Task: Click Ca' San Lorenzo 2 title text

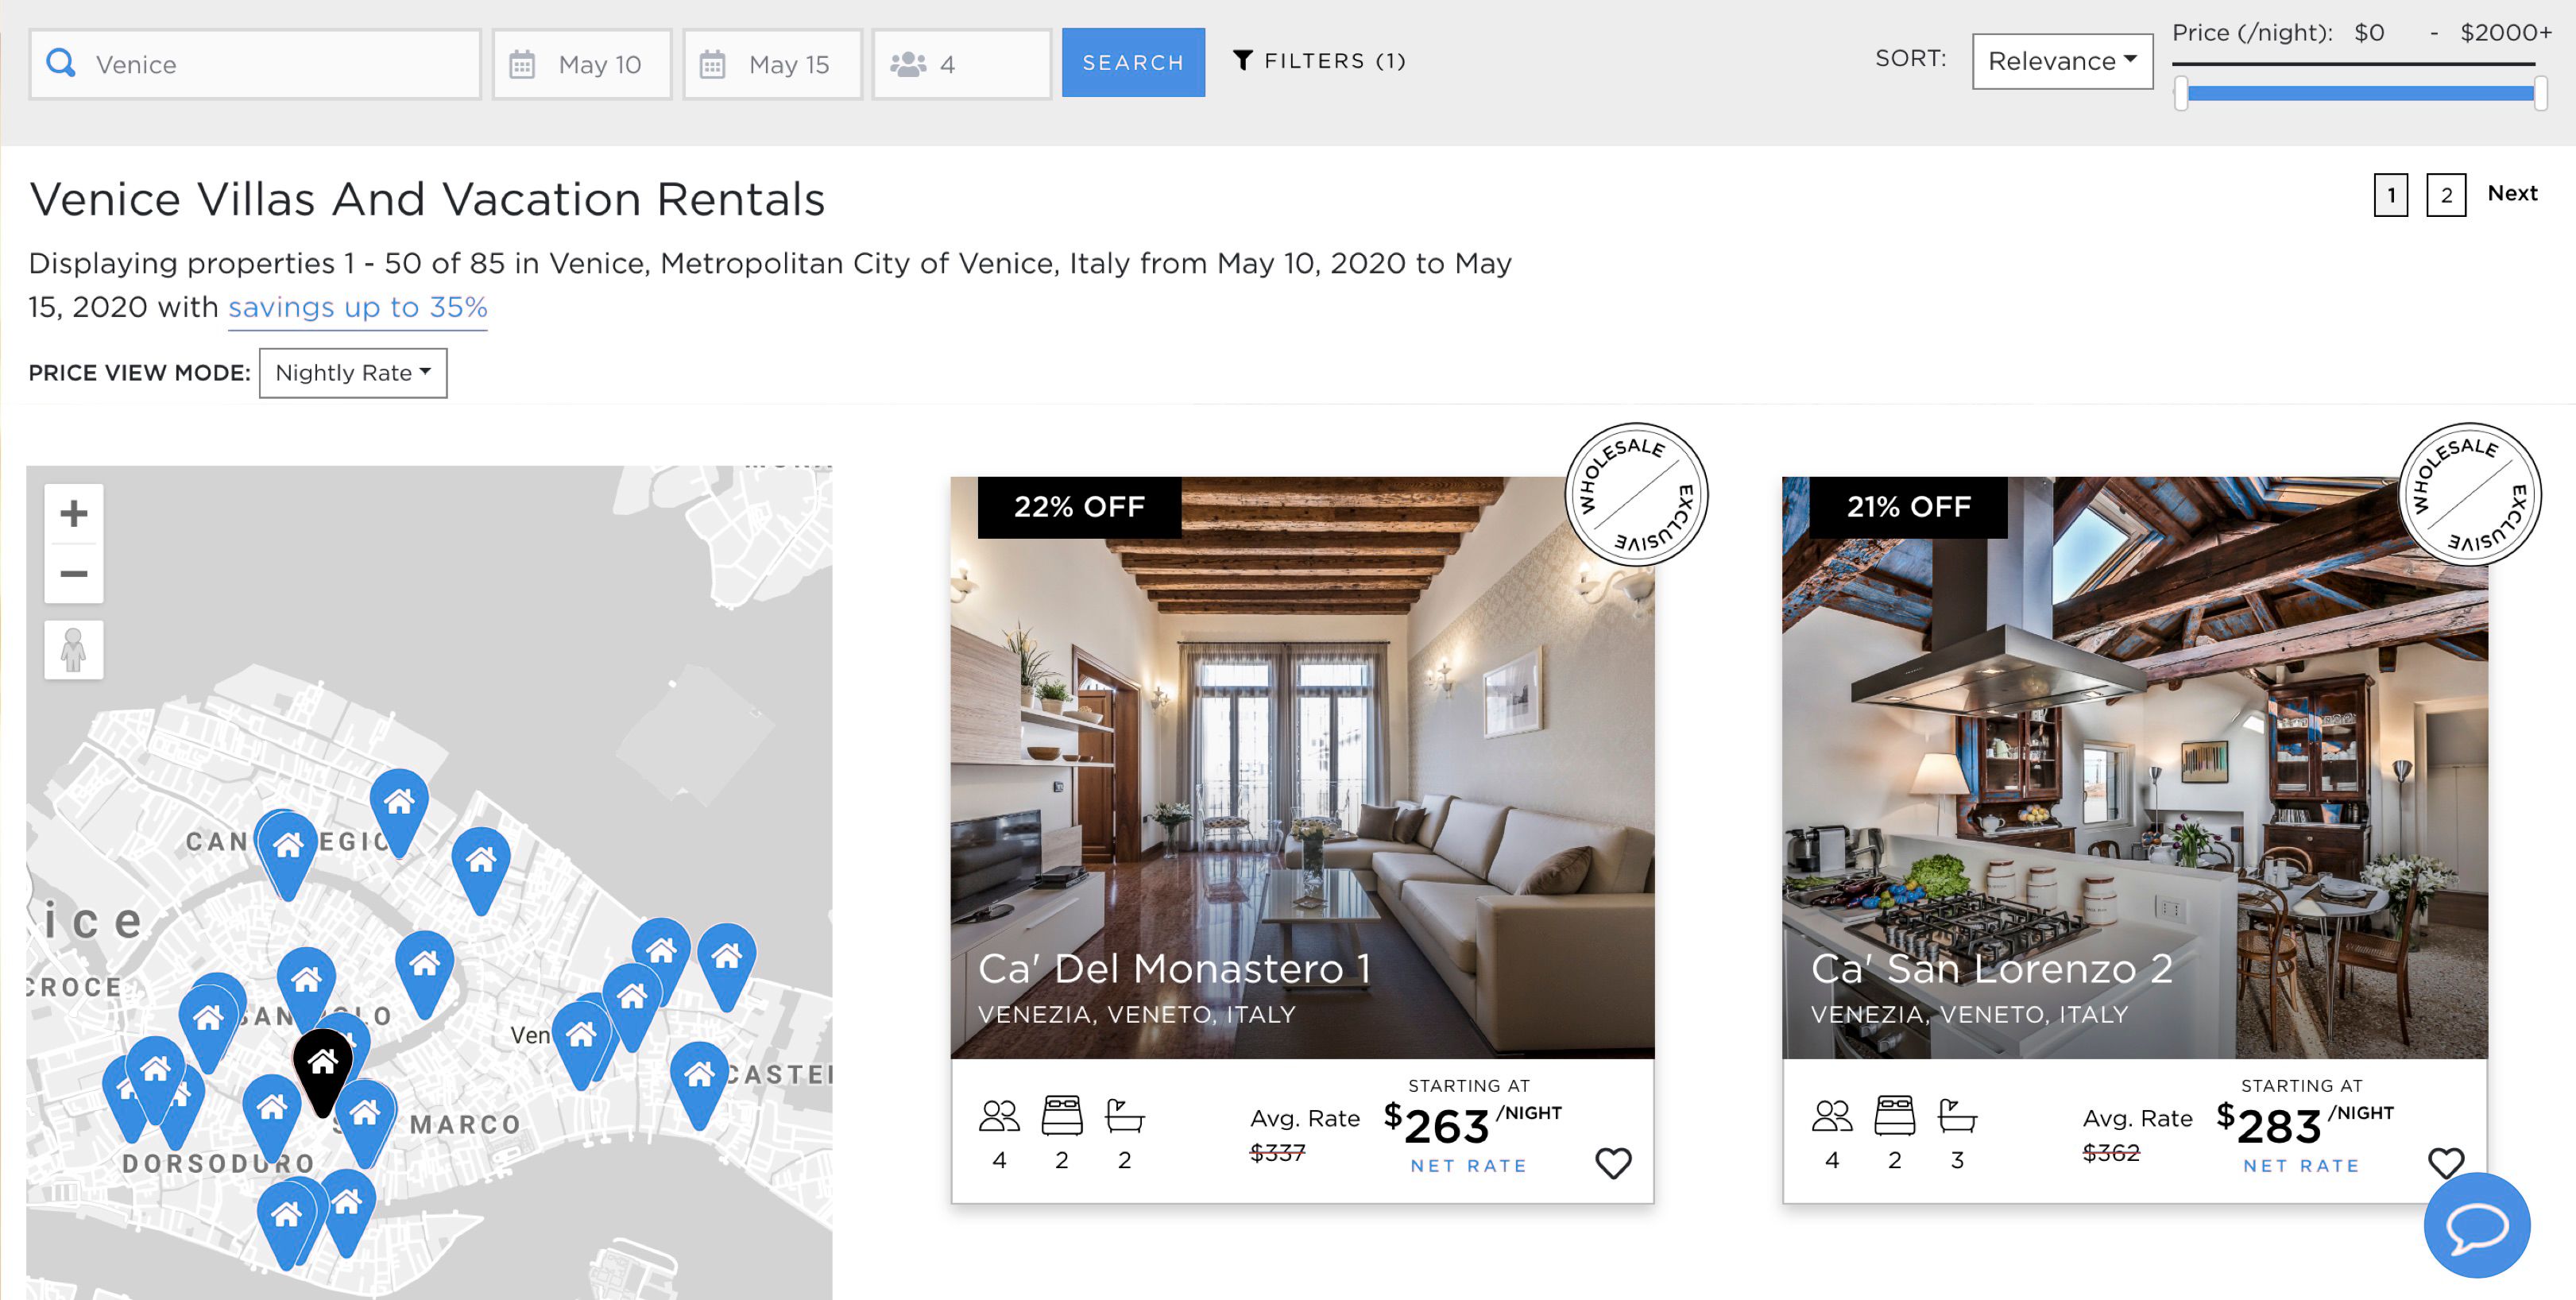Action: [1992, 969]
